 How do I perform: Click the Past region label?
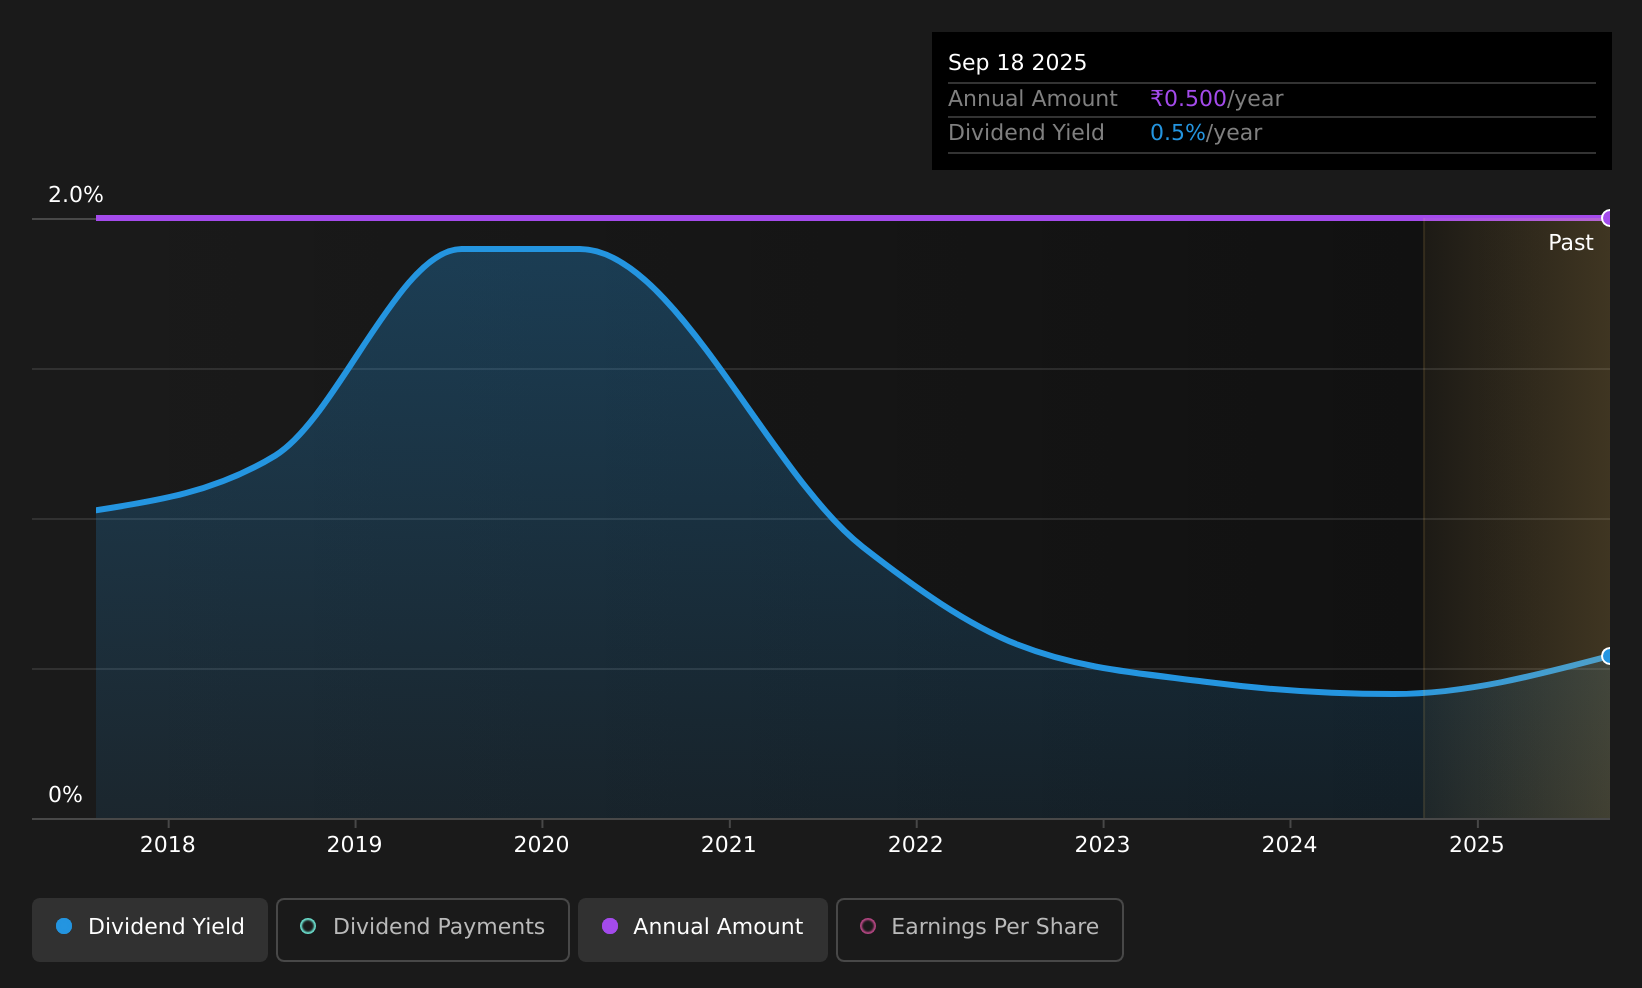1571,243
